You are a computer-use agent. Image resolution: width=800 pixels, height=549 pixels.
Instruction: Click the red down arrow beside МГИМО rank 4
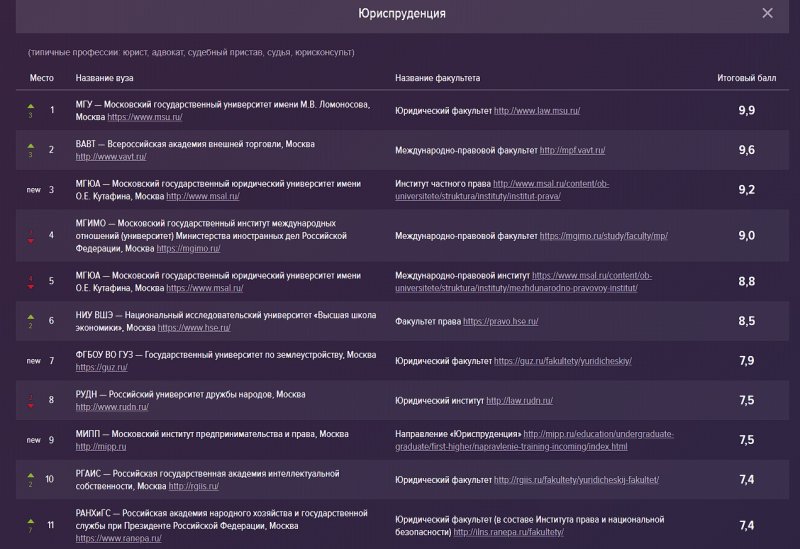click(31, 241)
